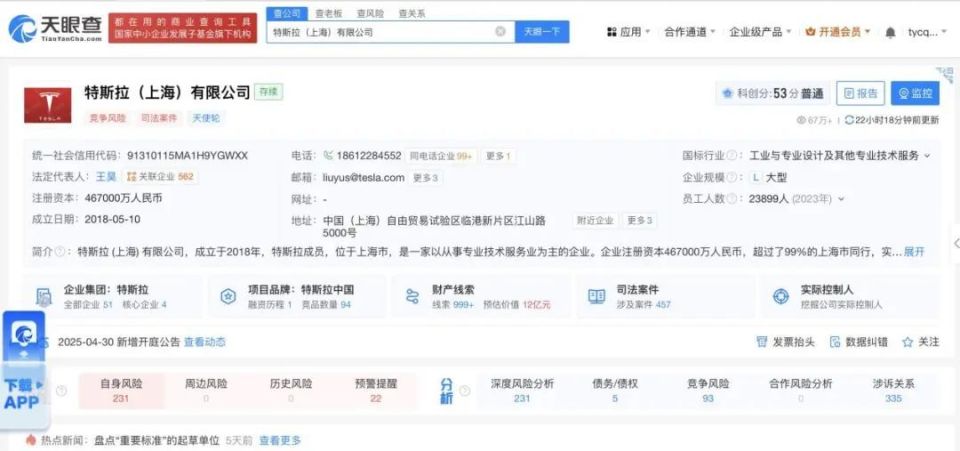Click 发票抬头 with its icon
The width and height of the screenshot is (960, 451).
click(x=786, y=342)
